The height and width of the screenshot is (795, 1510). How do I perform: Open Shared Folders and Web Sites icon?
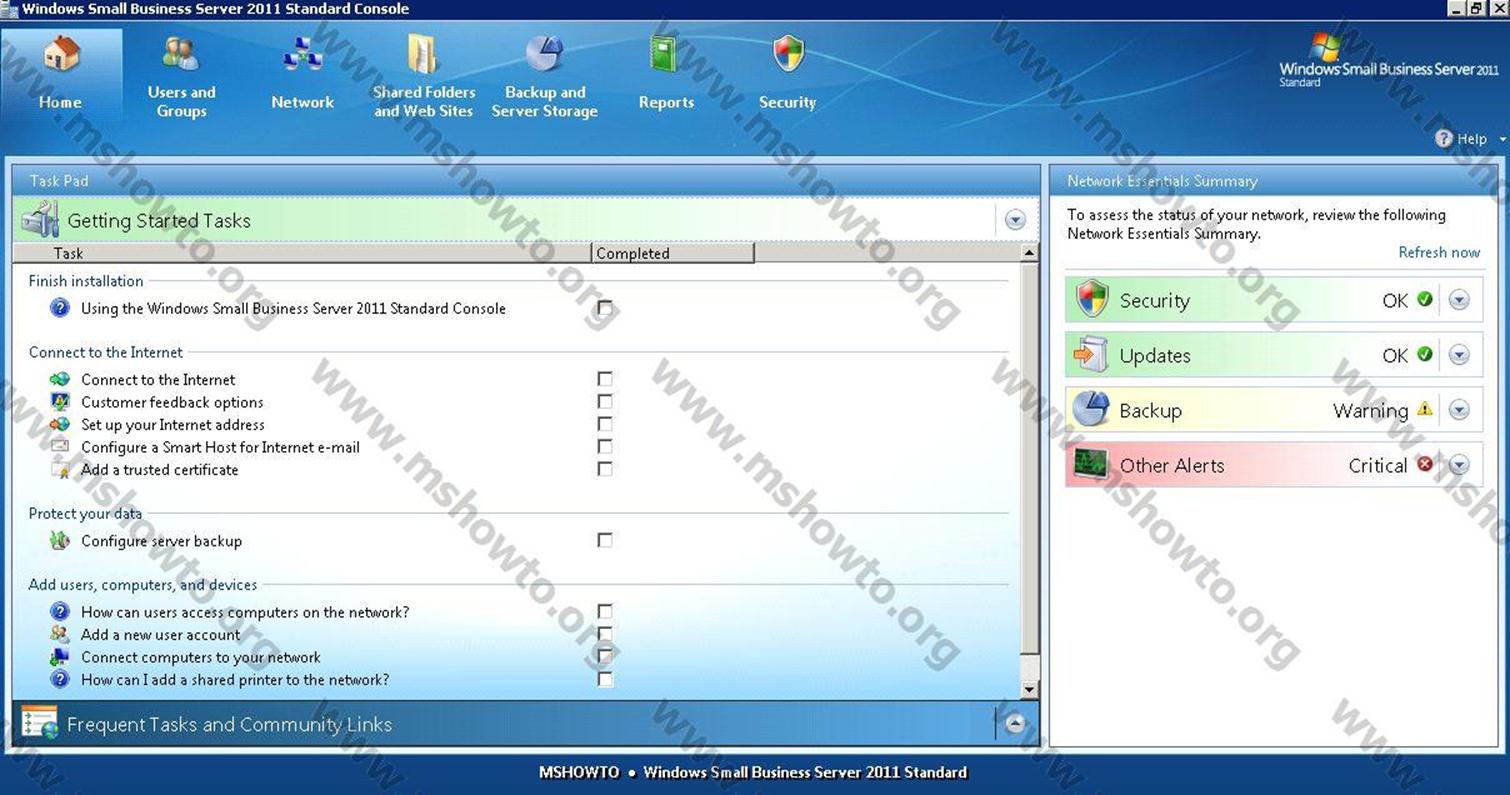423,53
